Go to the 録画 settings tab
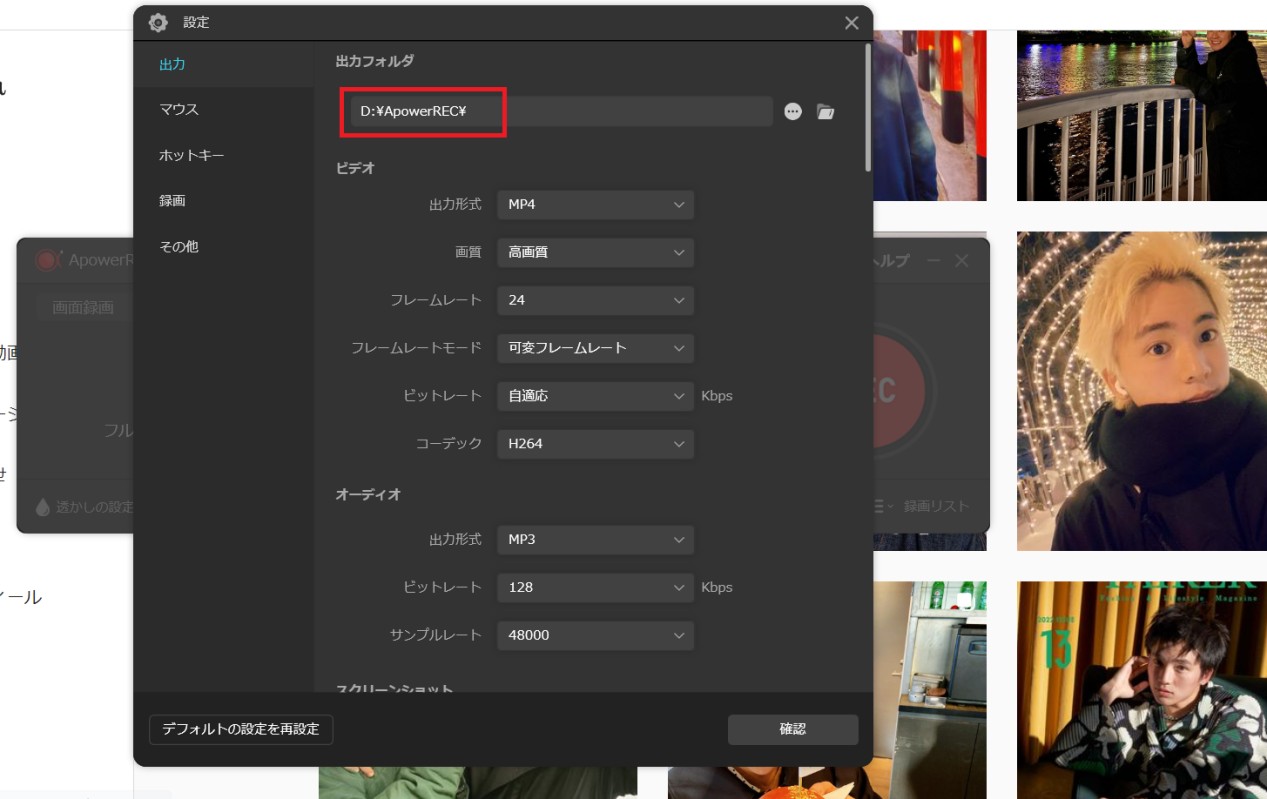 pyautogui.click(x=224, y=201)
